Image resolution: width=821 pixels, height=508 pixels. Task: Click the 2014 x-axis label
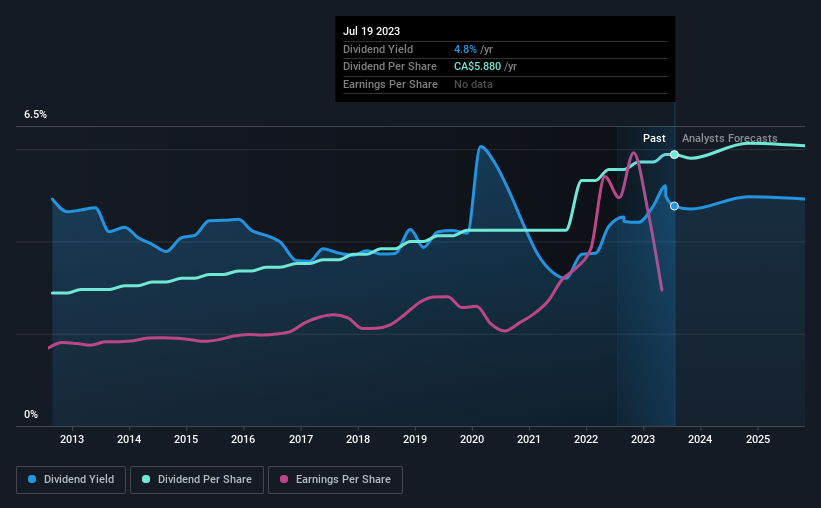[x=129, y=439]
